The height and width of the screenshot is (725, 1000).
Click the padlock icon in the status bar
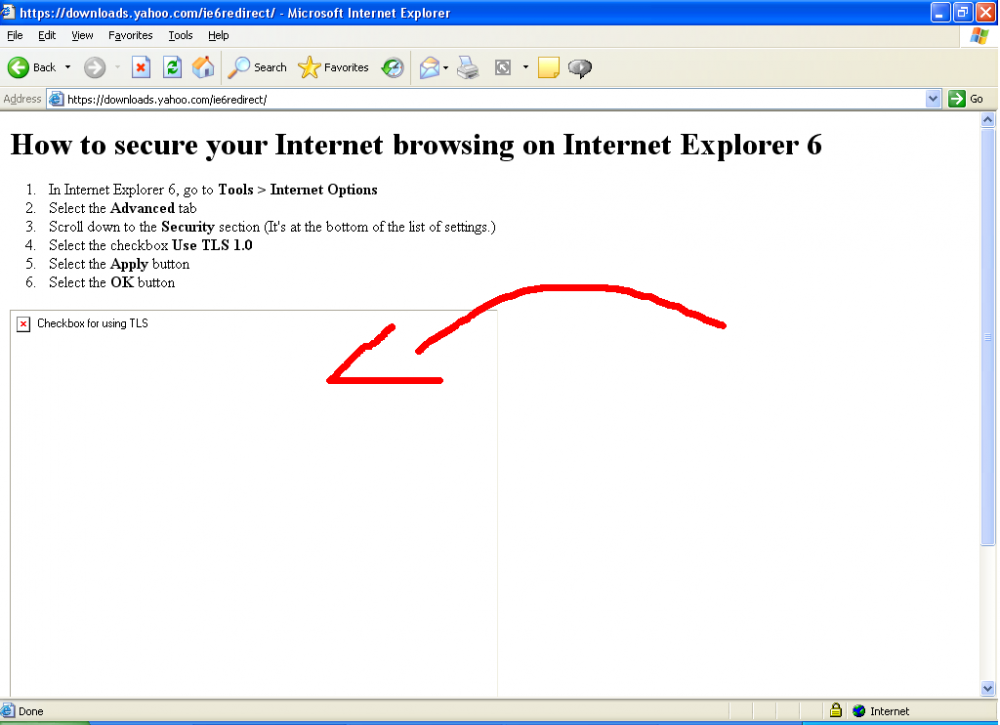[835, 710]
